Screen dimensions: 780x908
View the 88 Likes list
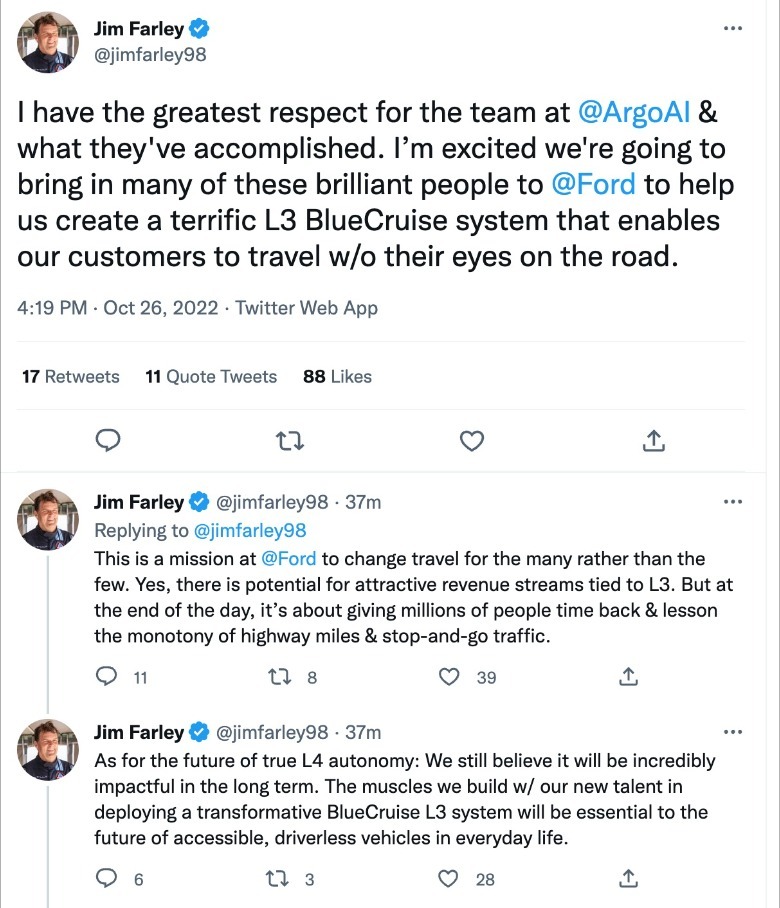point(337,377)
